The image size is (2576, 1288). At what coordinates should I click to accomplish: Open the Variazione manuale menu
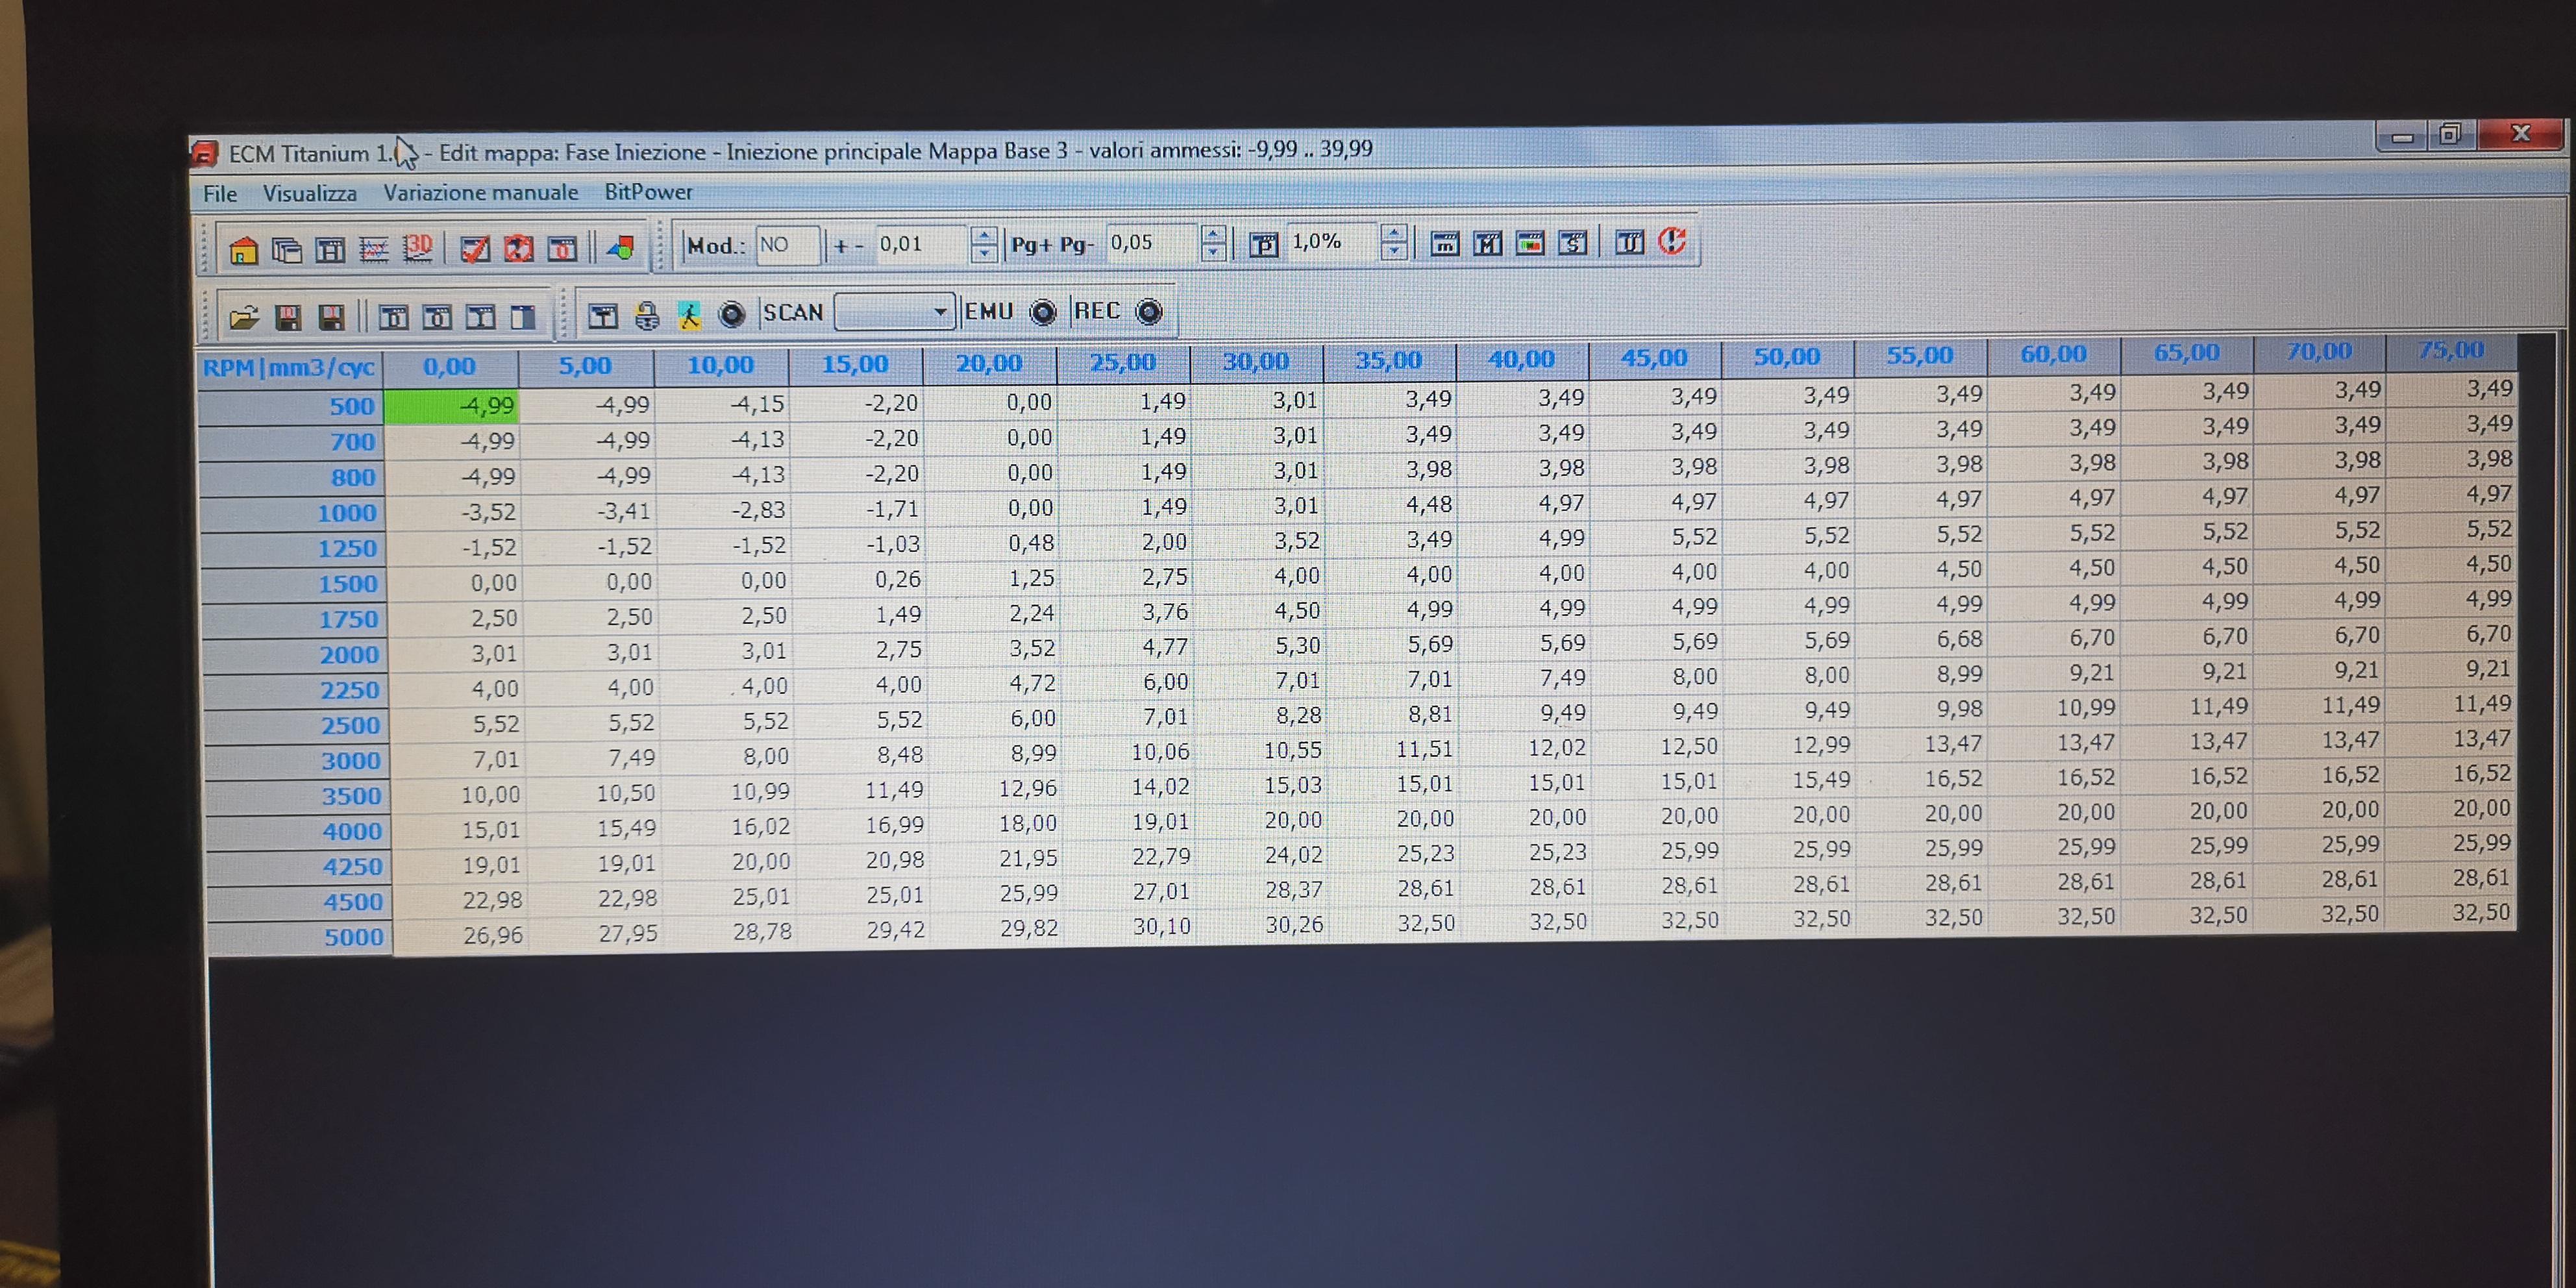point(481,192)
